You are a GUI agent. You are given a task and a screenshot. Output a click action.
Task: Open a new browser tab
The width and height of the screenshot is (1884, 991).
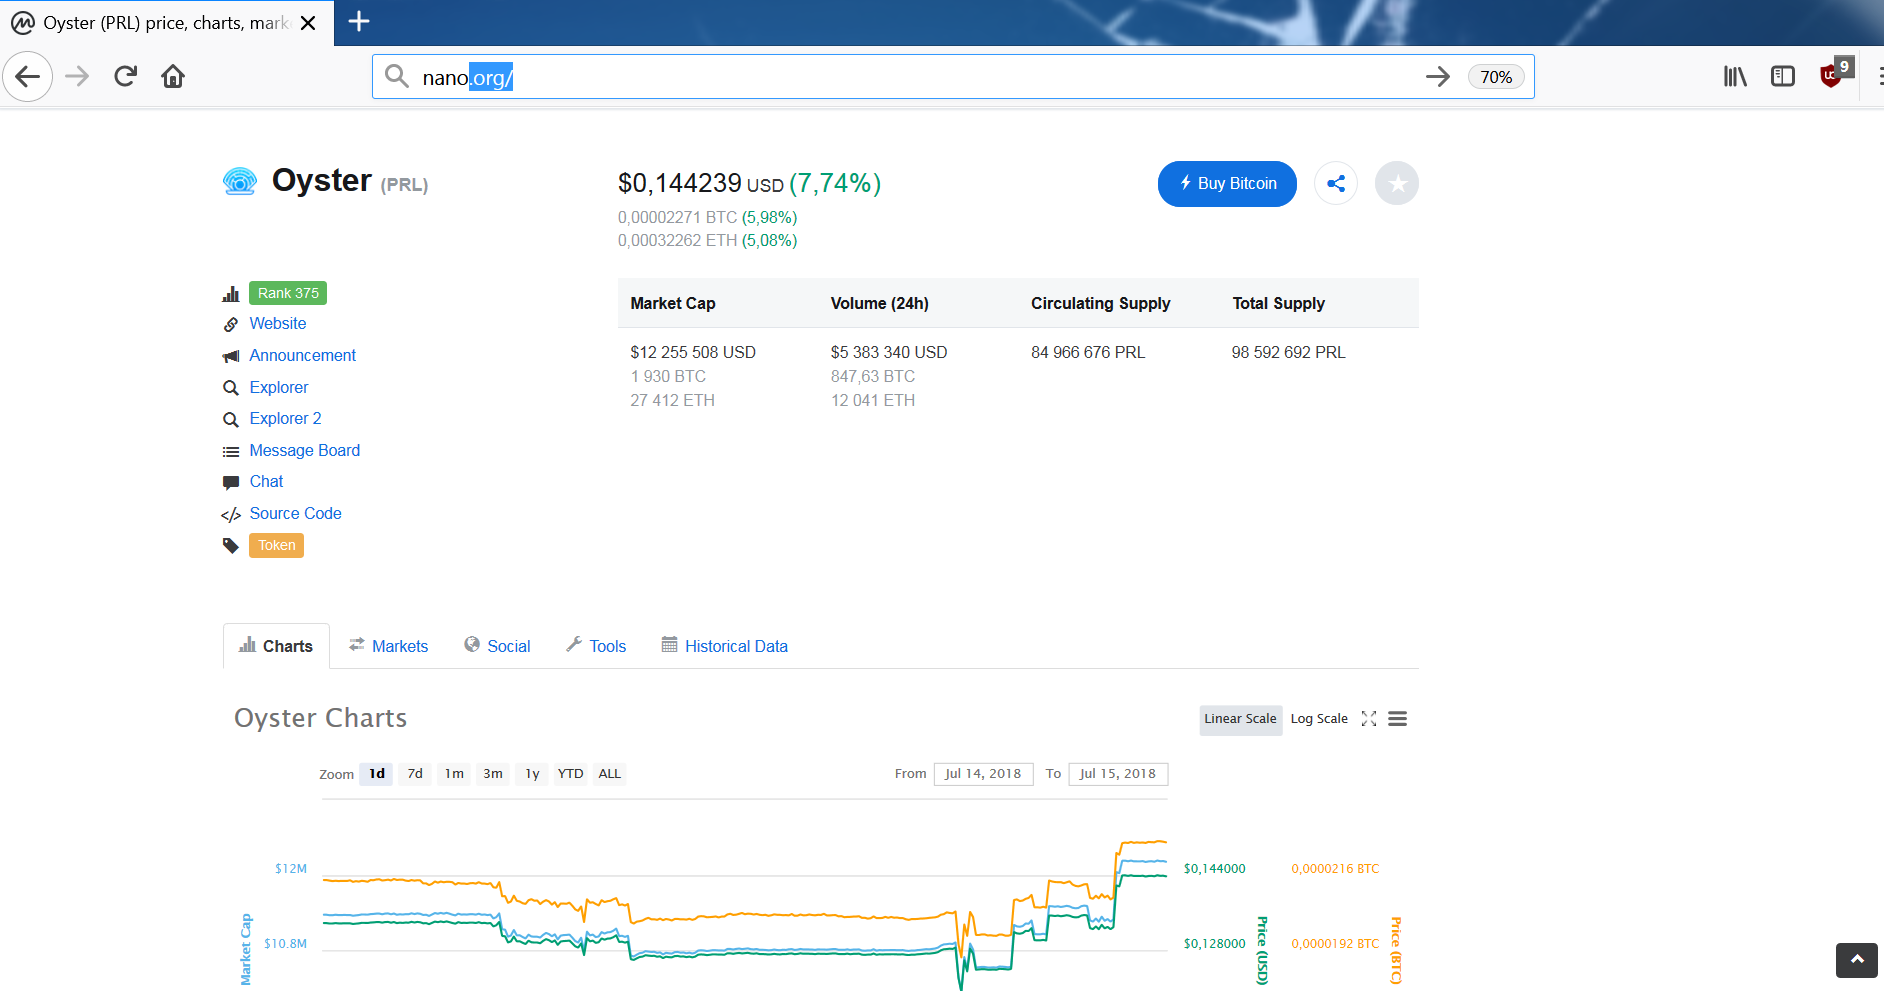pyautogui.click(x=359, y=21)
